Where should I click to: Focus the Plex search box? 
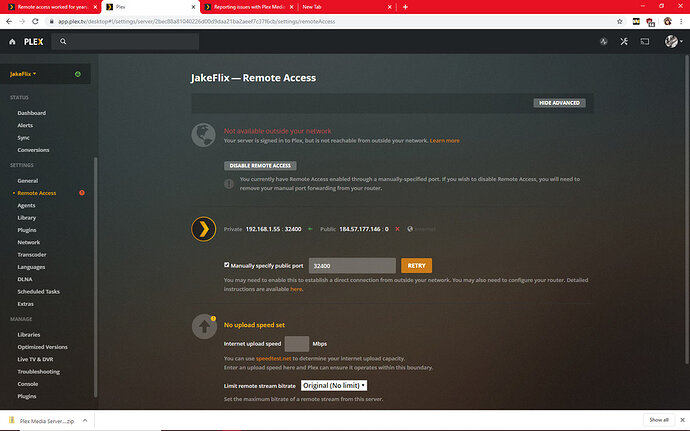coord(125,41)
